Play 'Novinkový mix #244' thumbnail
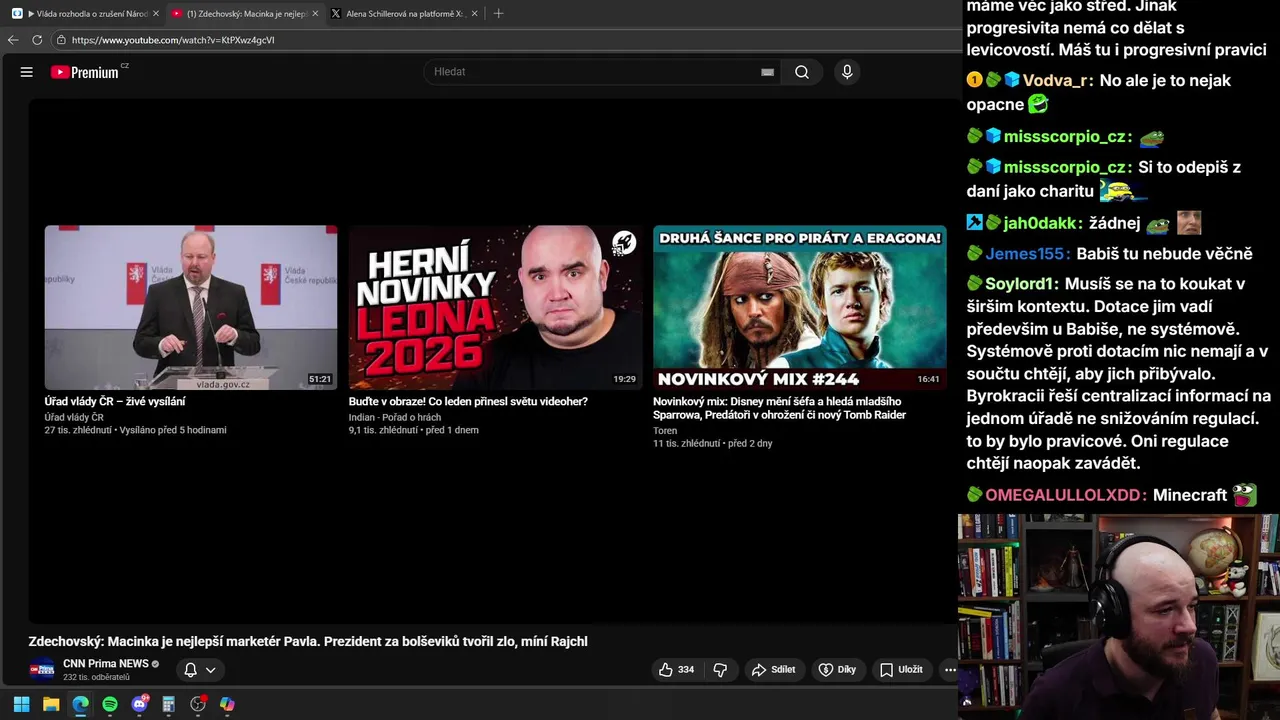Image resolution: width=1280 pixels, height=720 pixels. 799,307
